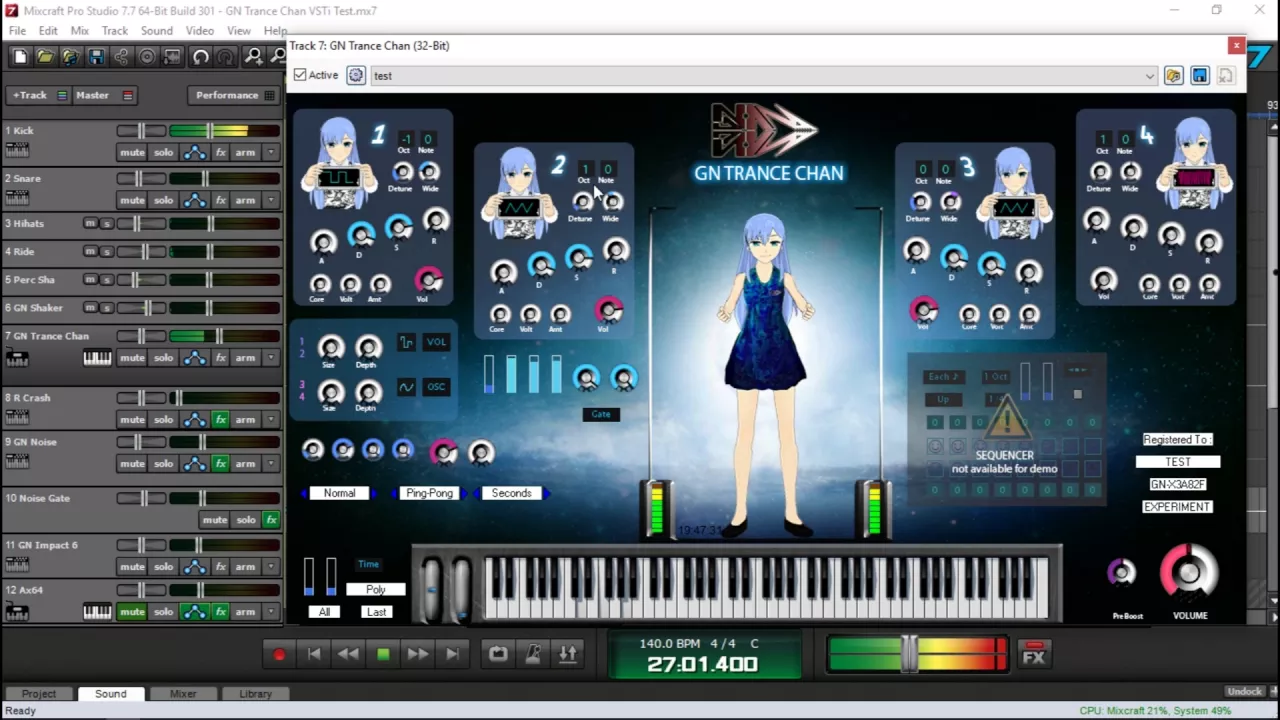
Task: Click the mixer sliders icon beside the metronome
Action: (567, 654)
